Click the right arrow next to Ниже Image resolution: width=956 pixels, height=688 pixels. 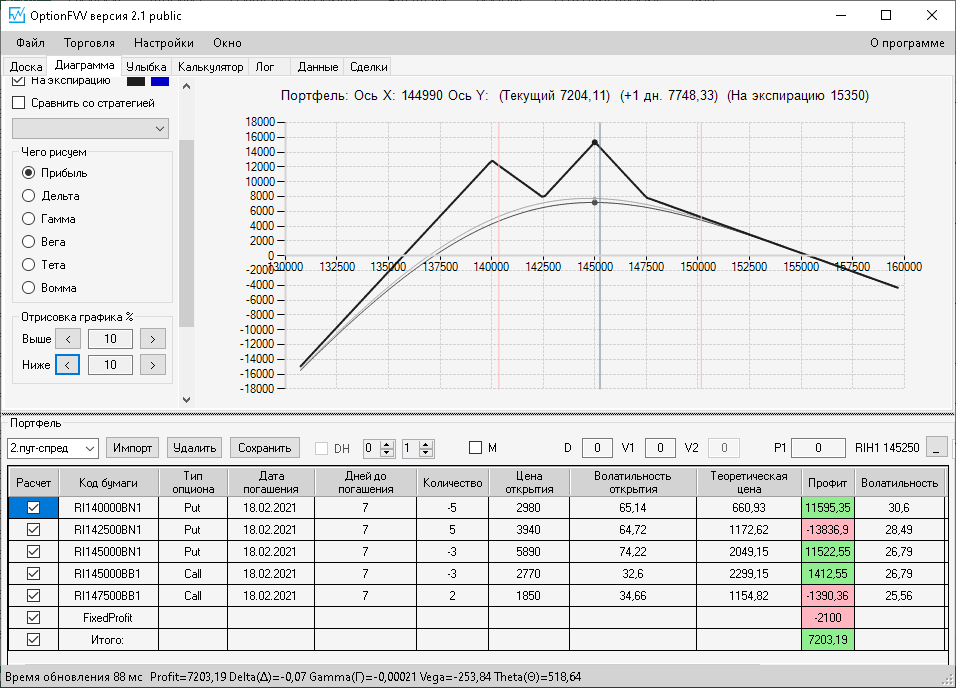click(153, 365)
